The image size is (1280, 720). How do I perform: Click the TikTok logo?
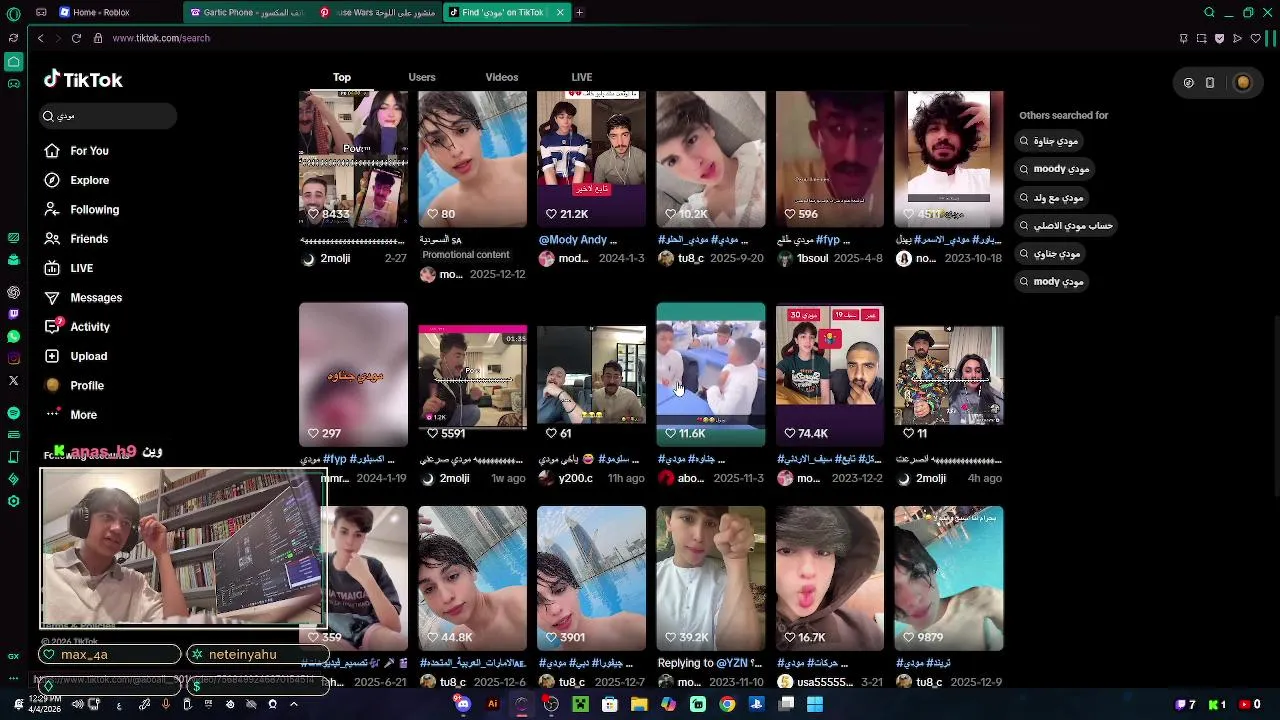pyautogui.click(x=83, y=80)
